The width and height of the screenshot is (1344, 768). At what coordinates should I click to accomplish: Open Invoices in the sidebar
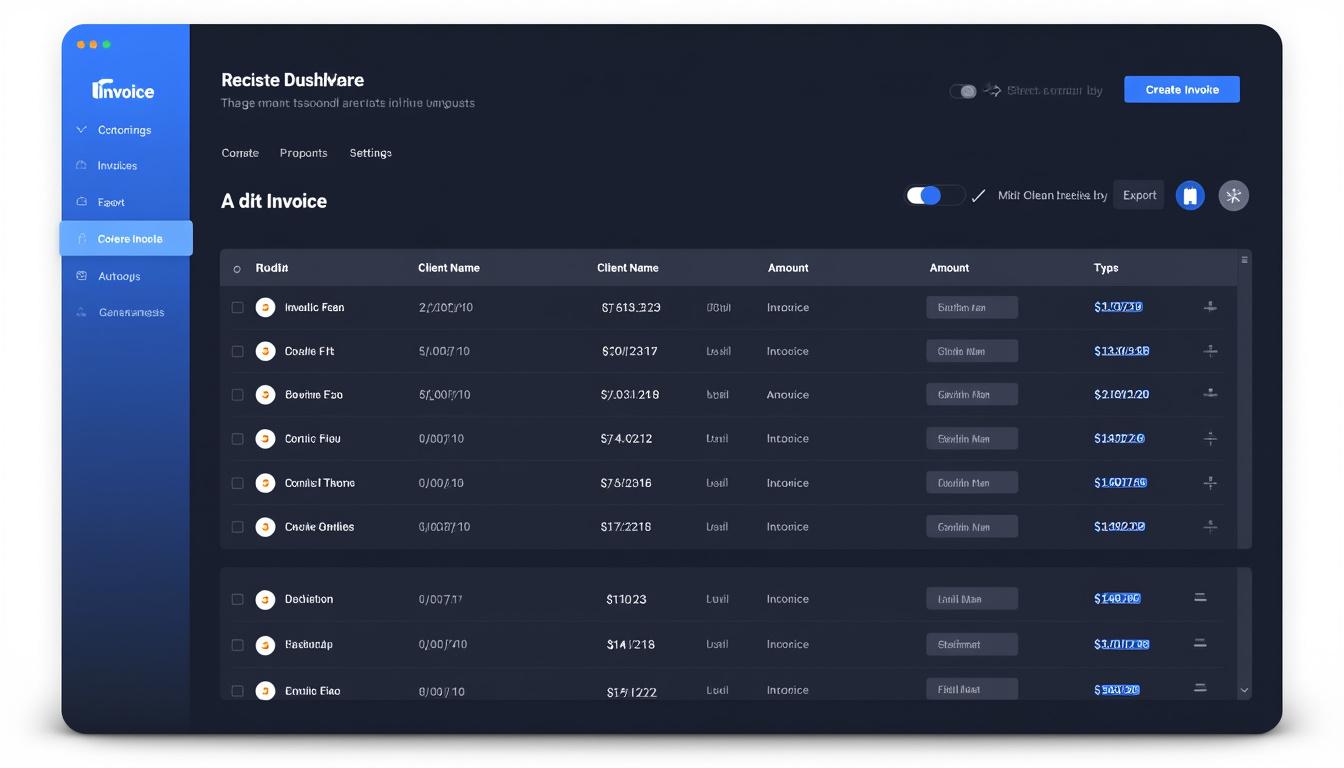117,166
